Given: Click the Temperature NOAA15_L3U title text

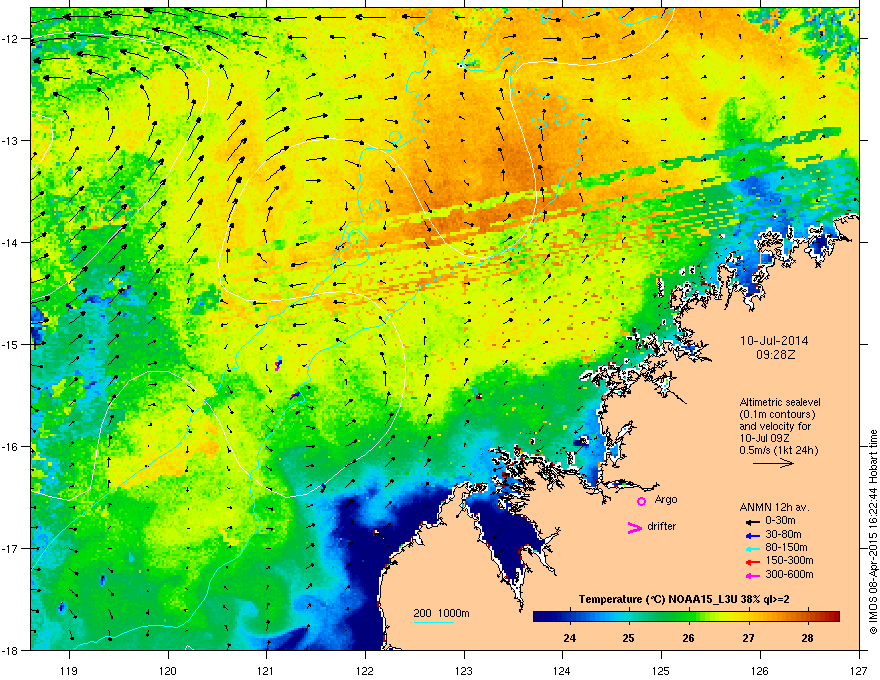Looking at the screenshot, I should coord(684,599).
